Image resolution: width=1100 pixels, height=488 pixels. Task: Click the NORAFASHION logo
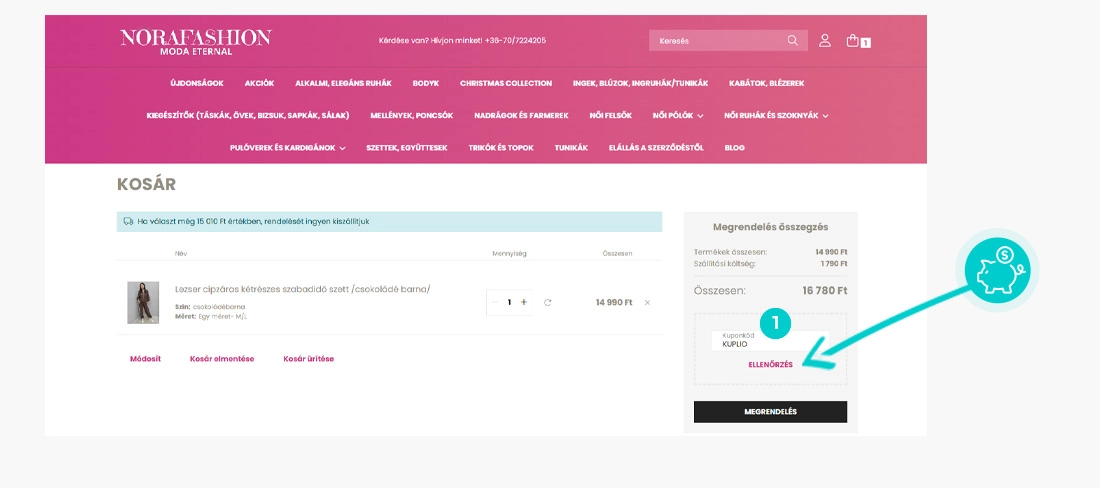click(196, 42)
